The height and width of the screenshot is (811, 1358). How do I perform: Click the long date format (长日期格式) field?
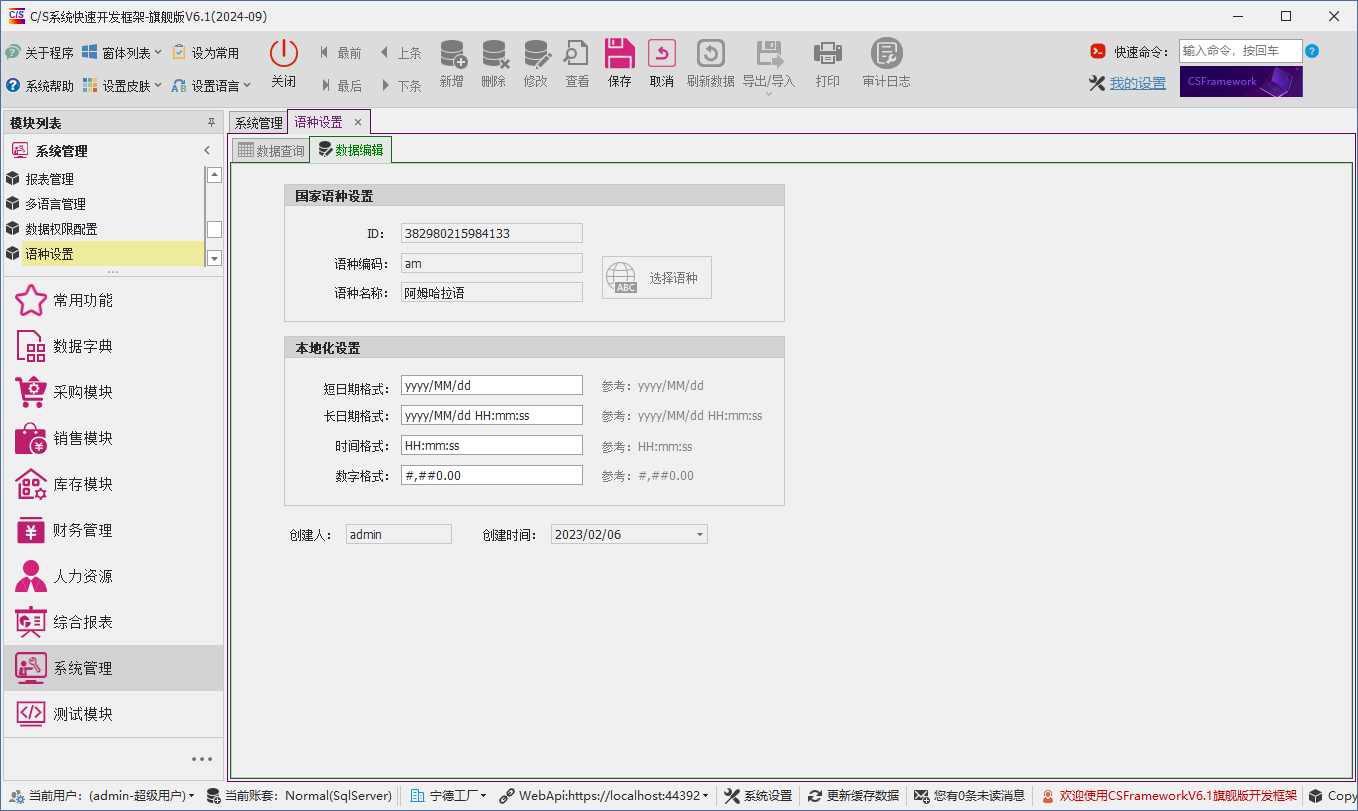click(x=492, y=416)
